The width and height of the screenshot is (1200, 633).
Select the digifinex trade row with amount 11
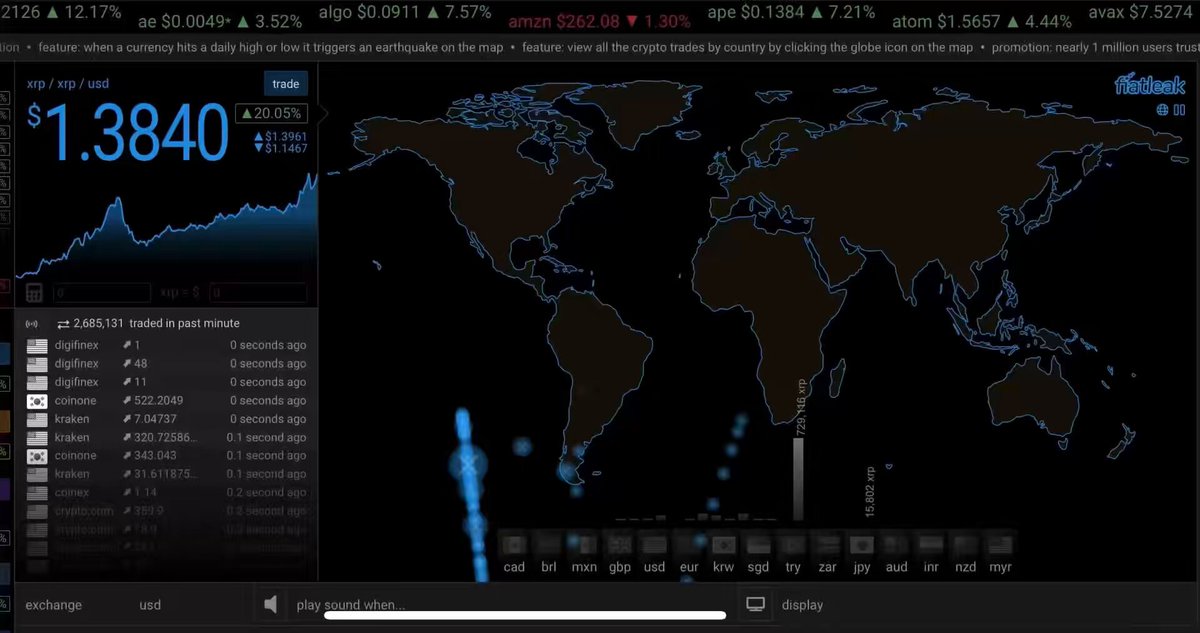167,382
